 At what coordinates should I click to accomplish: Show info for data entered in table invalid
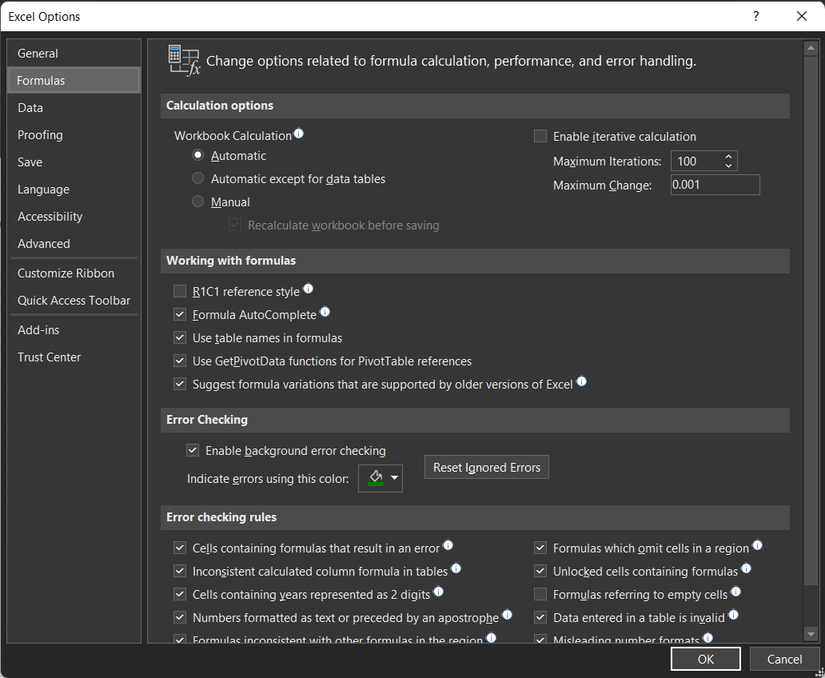[733, 615]
